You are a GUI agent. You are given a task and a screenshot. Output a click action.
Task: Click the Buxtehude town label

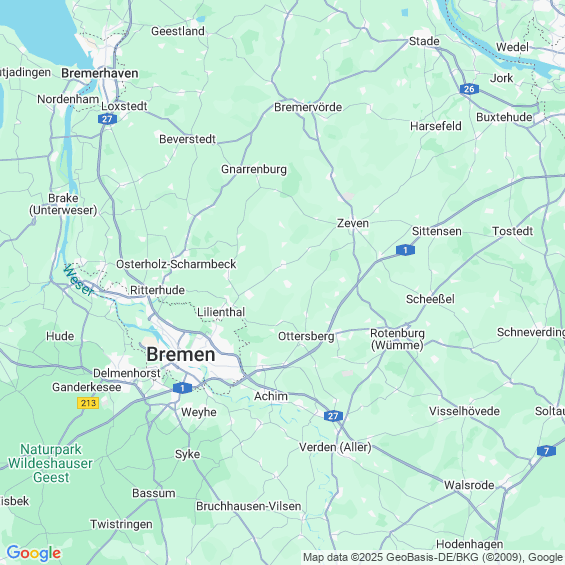tap(504, 117)
